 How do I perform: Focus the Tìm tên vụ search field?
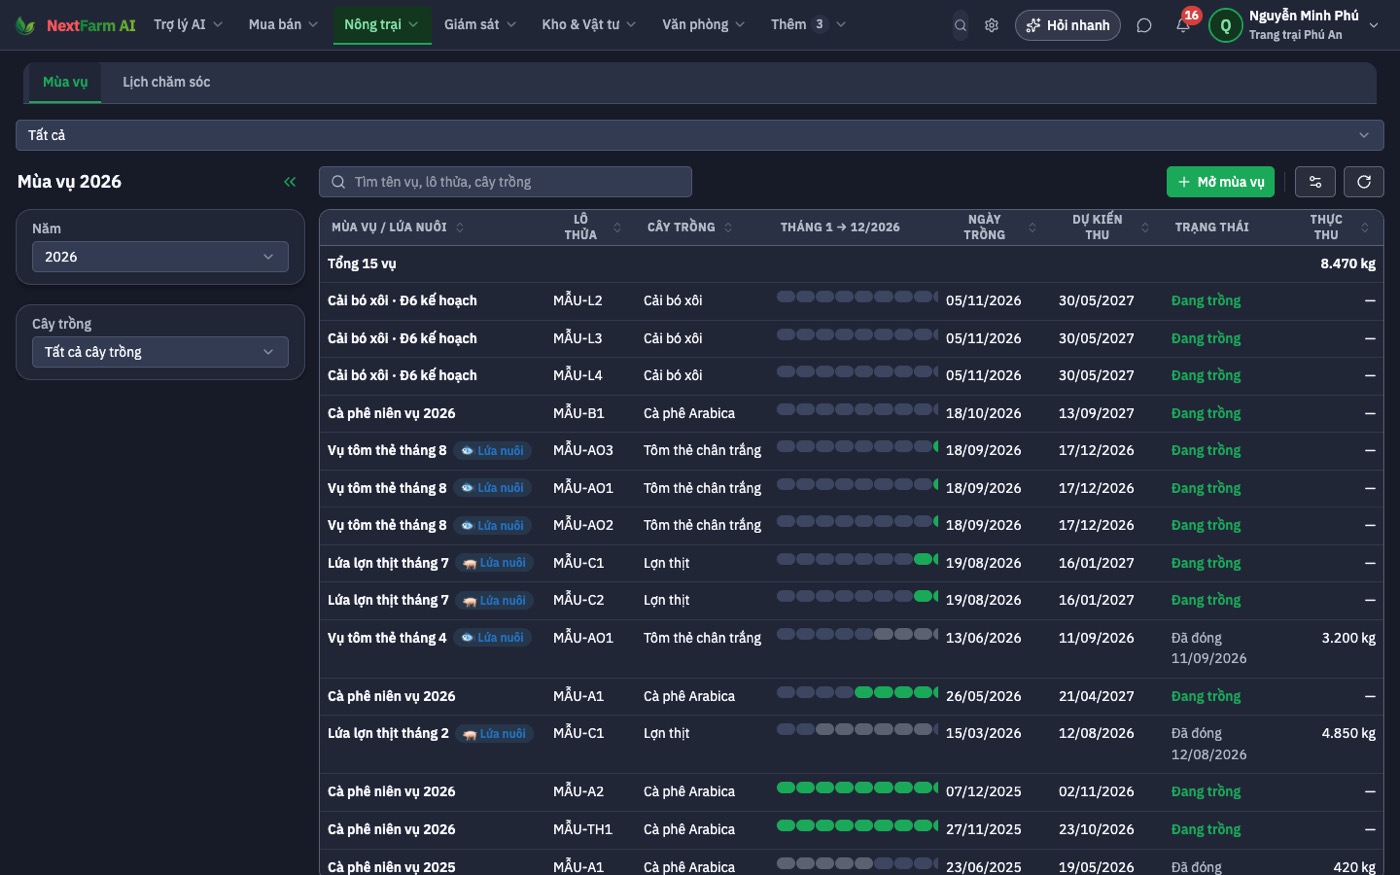click(x=505, y=181)
